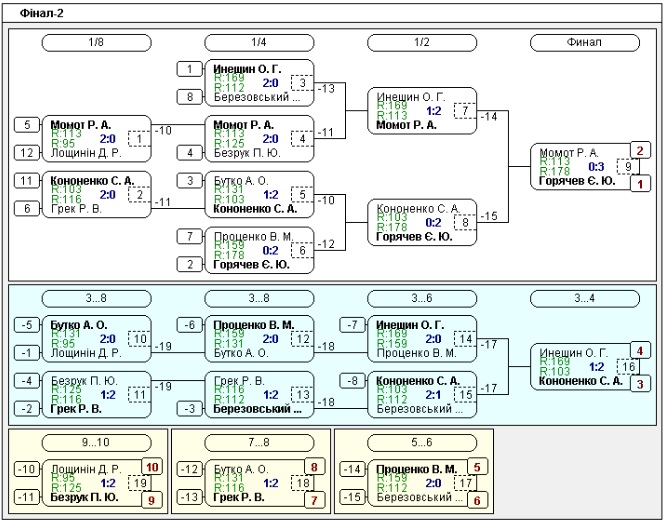Click seed box 1 beside Инешин О. Г.
This screenshot has width=664, height=521.
tap(190, 69)
